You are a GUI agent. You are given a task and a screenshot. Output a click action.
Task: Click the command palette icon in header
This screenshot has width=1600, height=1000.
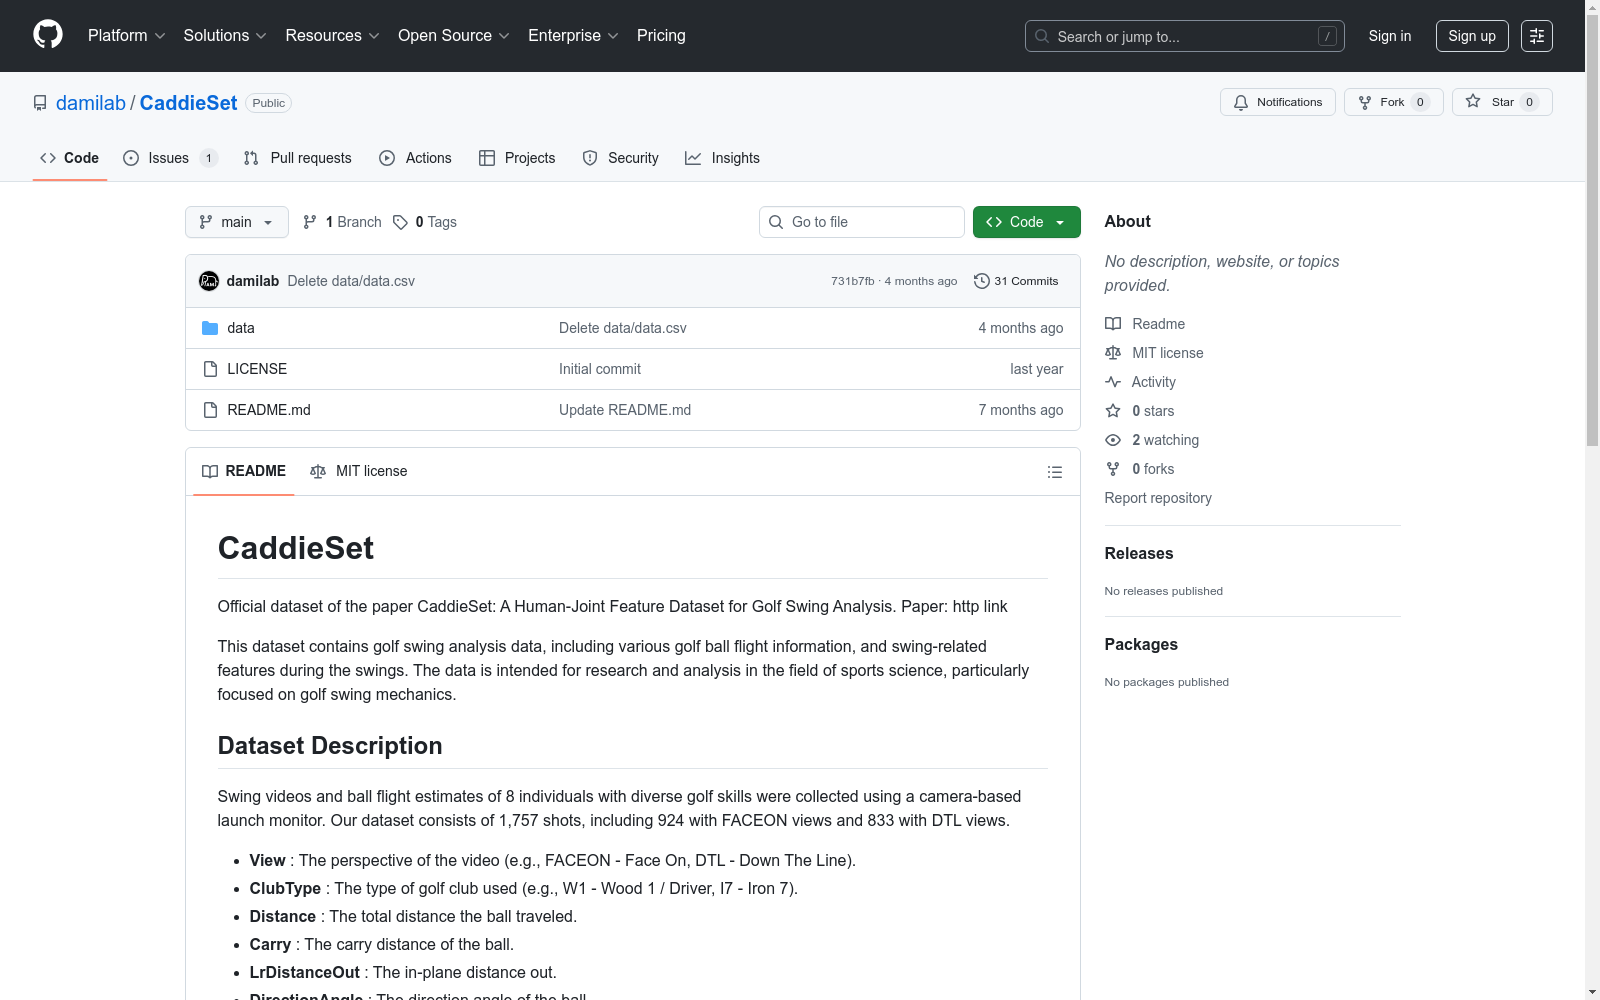pos(1537,36)
